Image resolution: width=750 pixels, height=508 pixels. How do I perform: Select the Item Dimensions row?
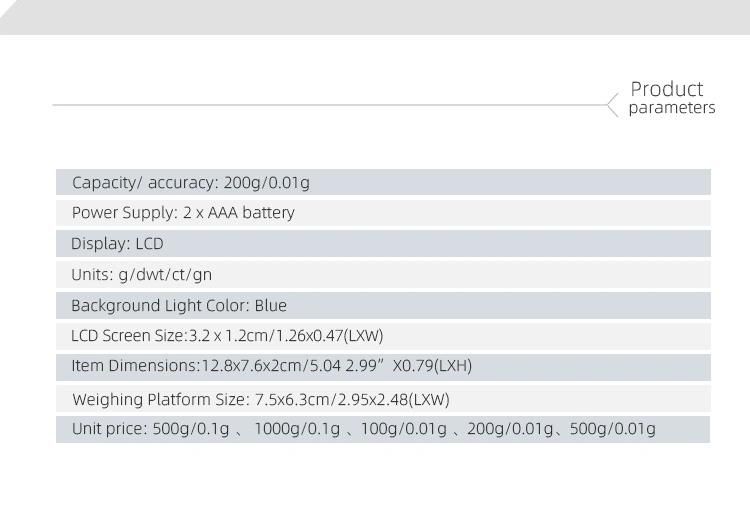tap(383, 366)
